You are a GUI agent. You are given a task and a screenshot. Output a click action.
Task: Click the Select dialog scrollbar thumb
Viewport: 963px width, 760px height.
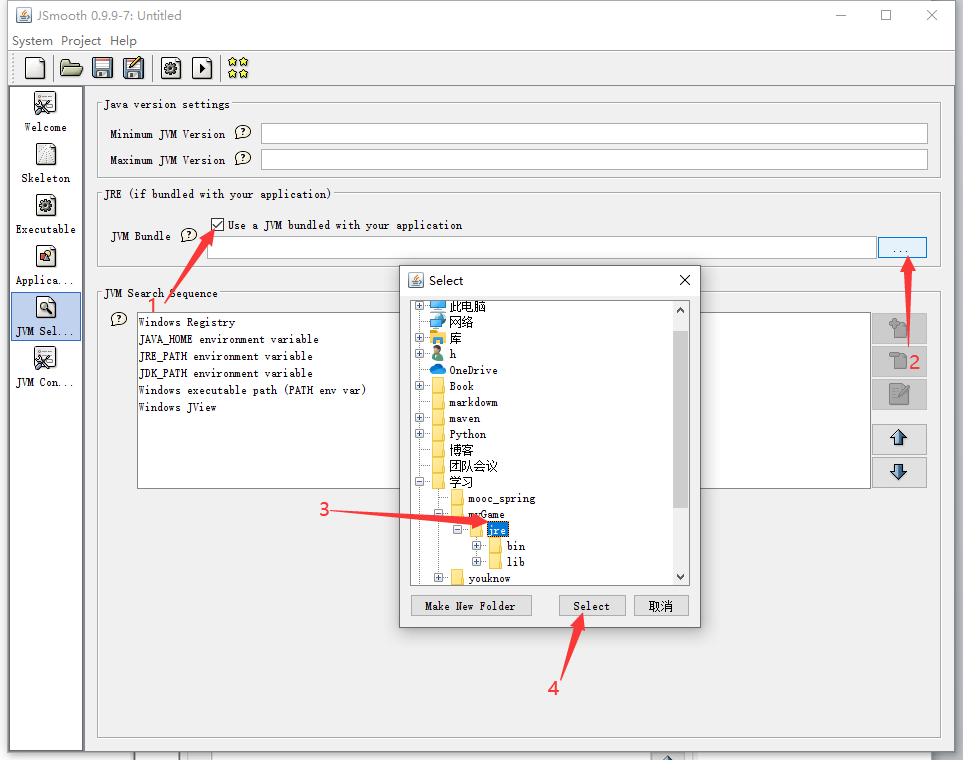(680, 419)
